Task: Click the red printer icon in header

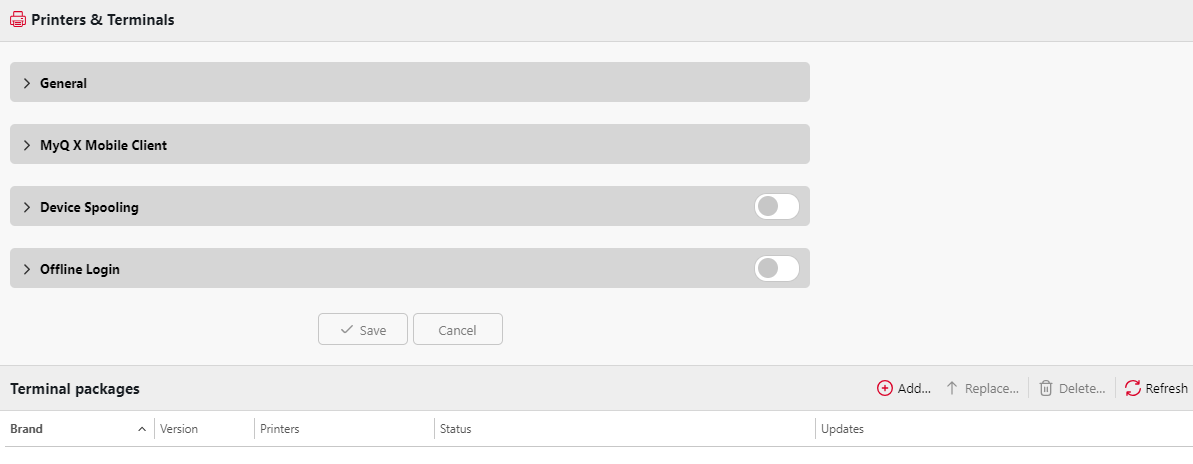Action: (x=17, y=20)
